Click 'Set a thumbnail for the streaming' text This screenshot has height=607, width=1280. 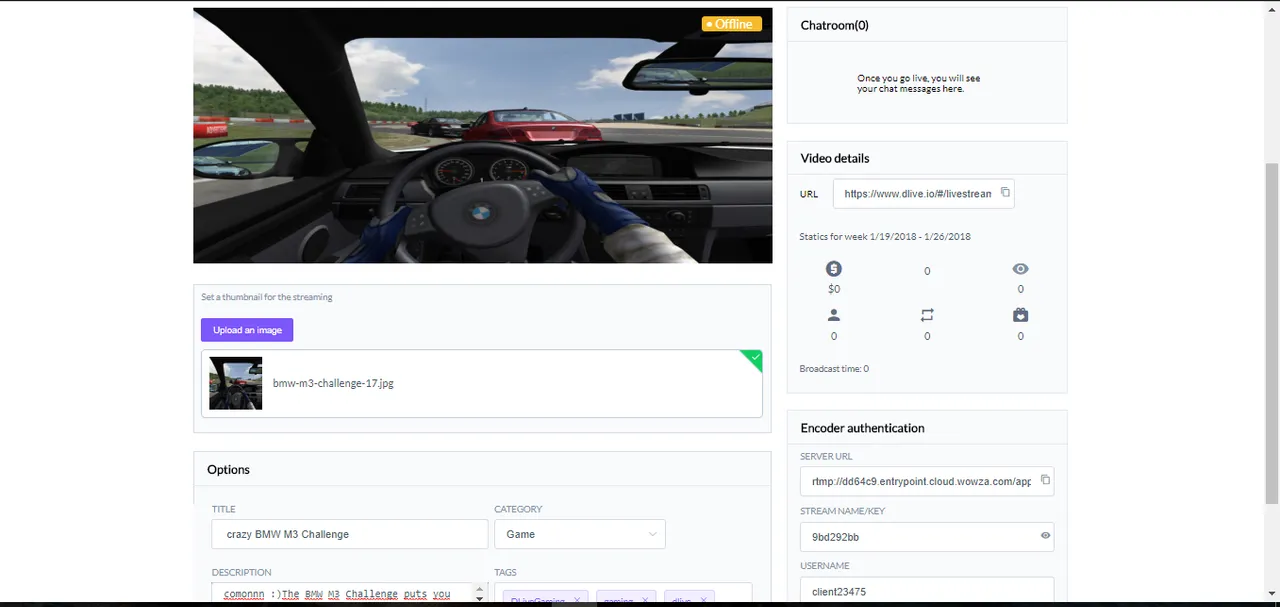(x=267, y=297)
